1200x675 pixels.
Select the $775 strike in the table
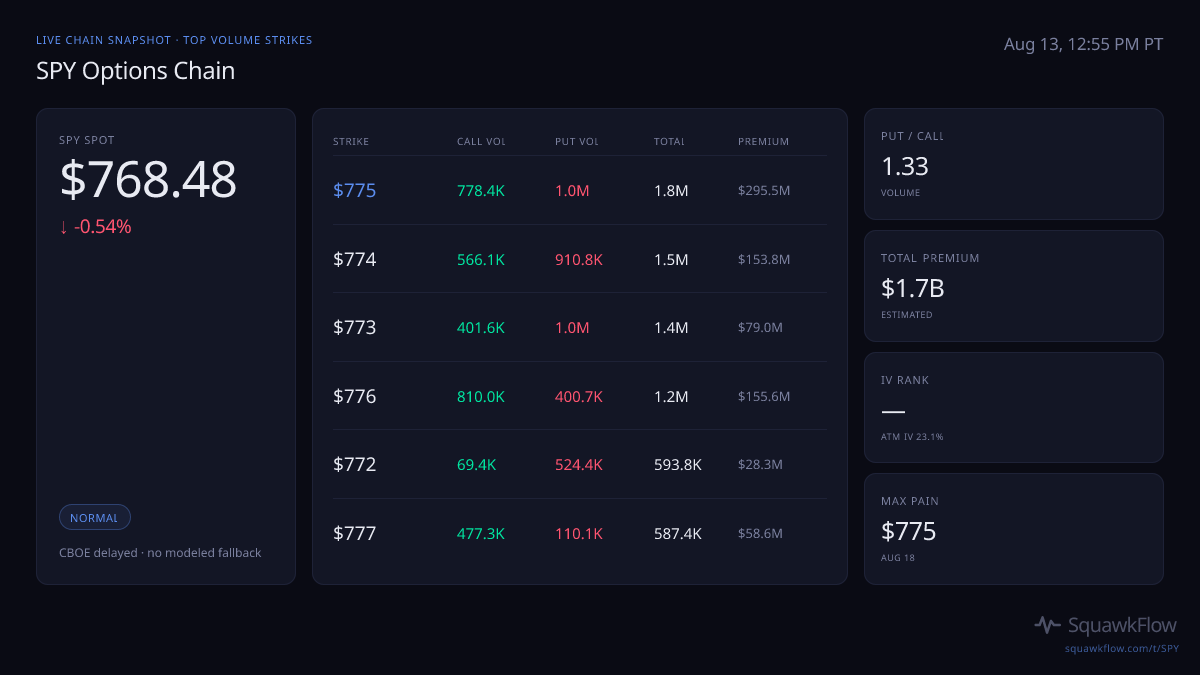(x=355, y=190)
